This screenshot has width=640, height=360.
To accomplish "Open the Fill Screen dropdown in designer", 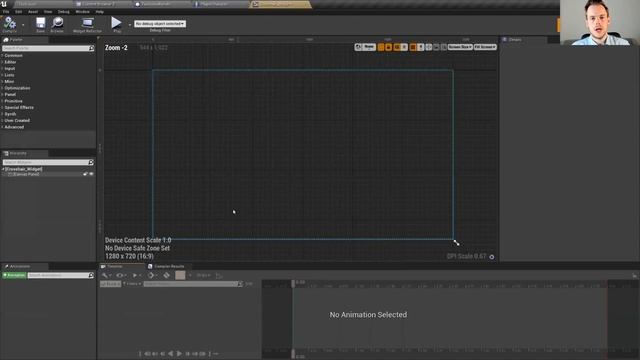I will click(x=485, y=47).
